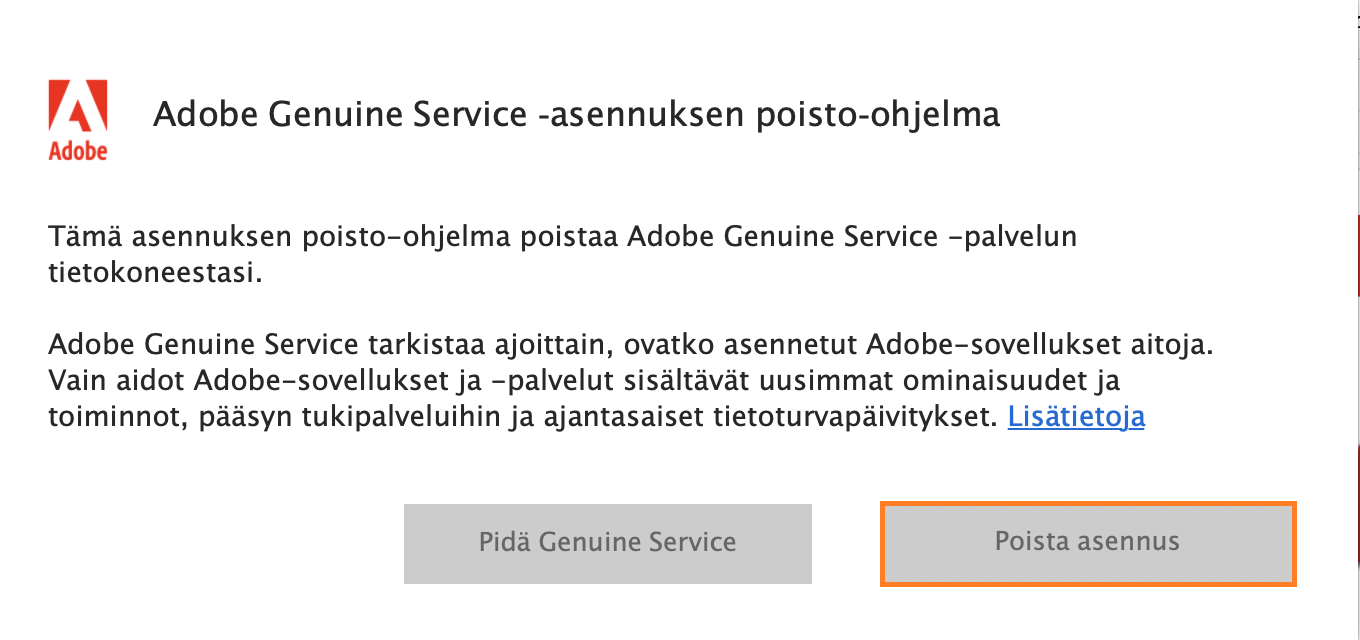This screenshot has width=1360, height=640.
Task: Click the scrollbar on the right edge
Action: 1355,250
